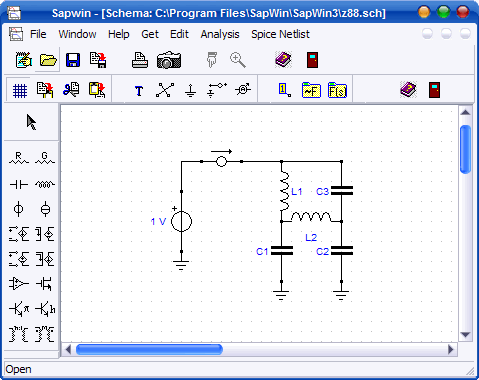
Task: Click the application icon in menu bar
Action: pyautogui.click(x=16, y=34)
